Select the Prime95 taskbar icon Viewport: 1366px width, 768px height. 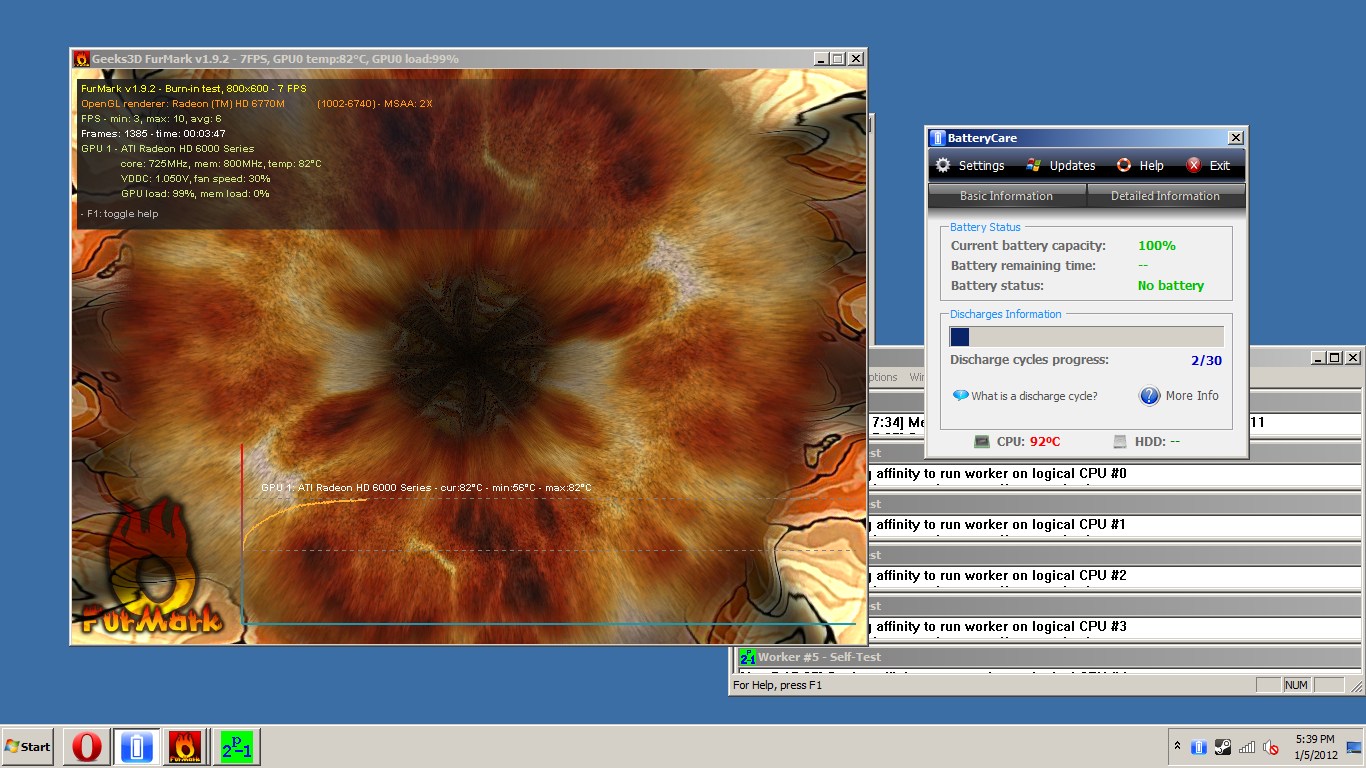(x=235, y=747)
